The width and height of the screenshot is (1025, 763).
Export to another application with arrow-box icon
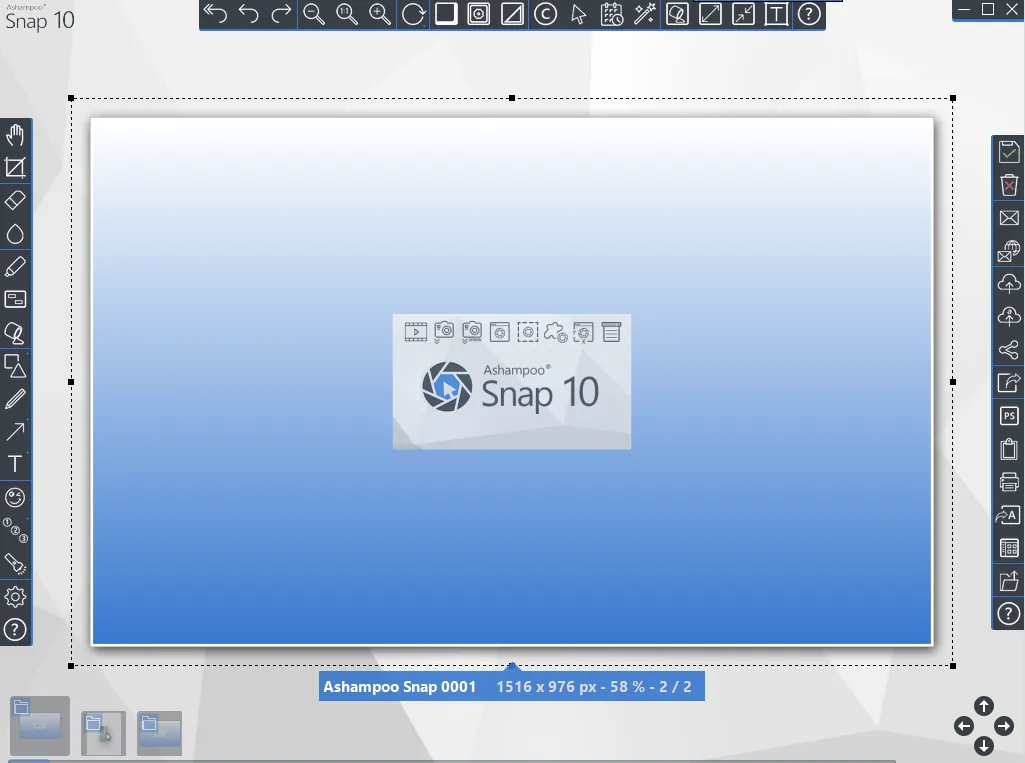tap(1009, 382)
